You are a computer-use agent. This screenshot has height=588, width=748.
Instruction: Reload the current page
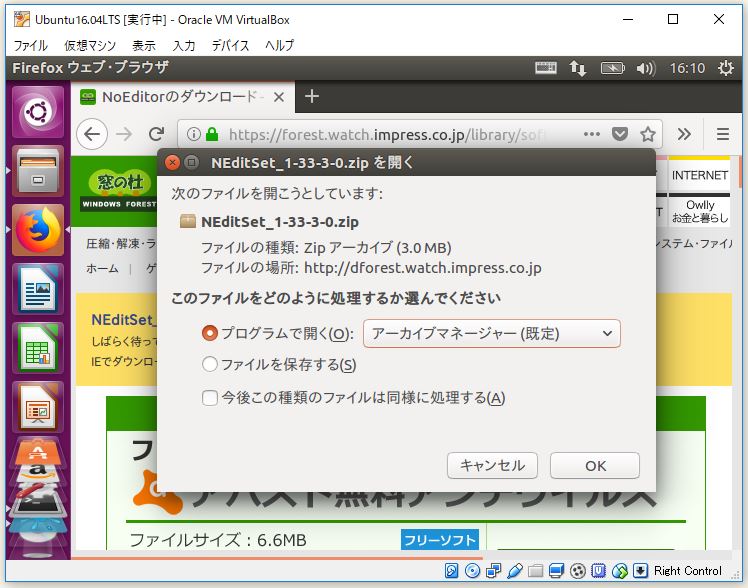pyautogui.click(x=156, y=134)
